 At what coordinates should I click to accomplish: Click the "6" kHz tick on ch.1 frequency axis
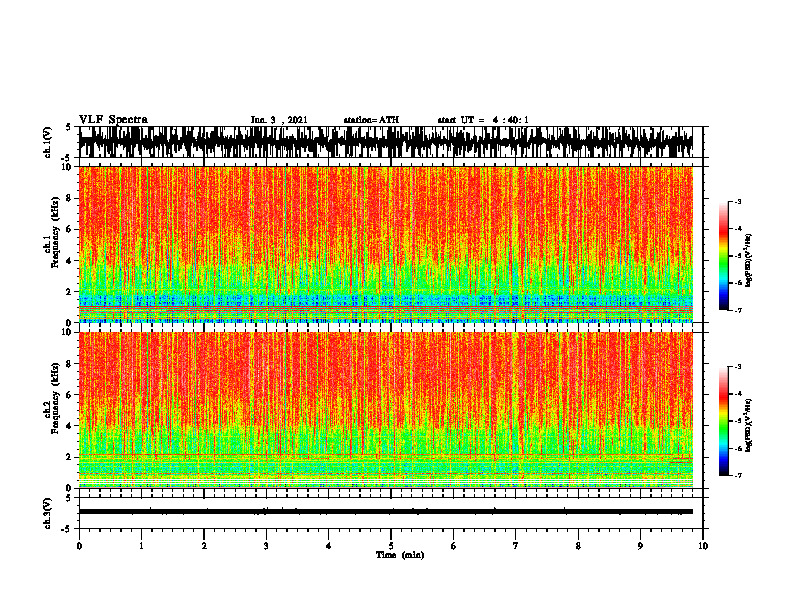pyautogui.click(x=70, y=229)
